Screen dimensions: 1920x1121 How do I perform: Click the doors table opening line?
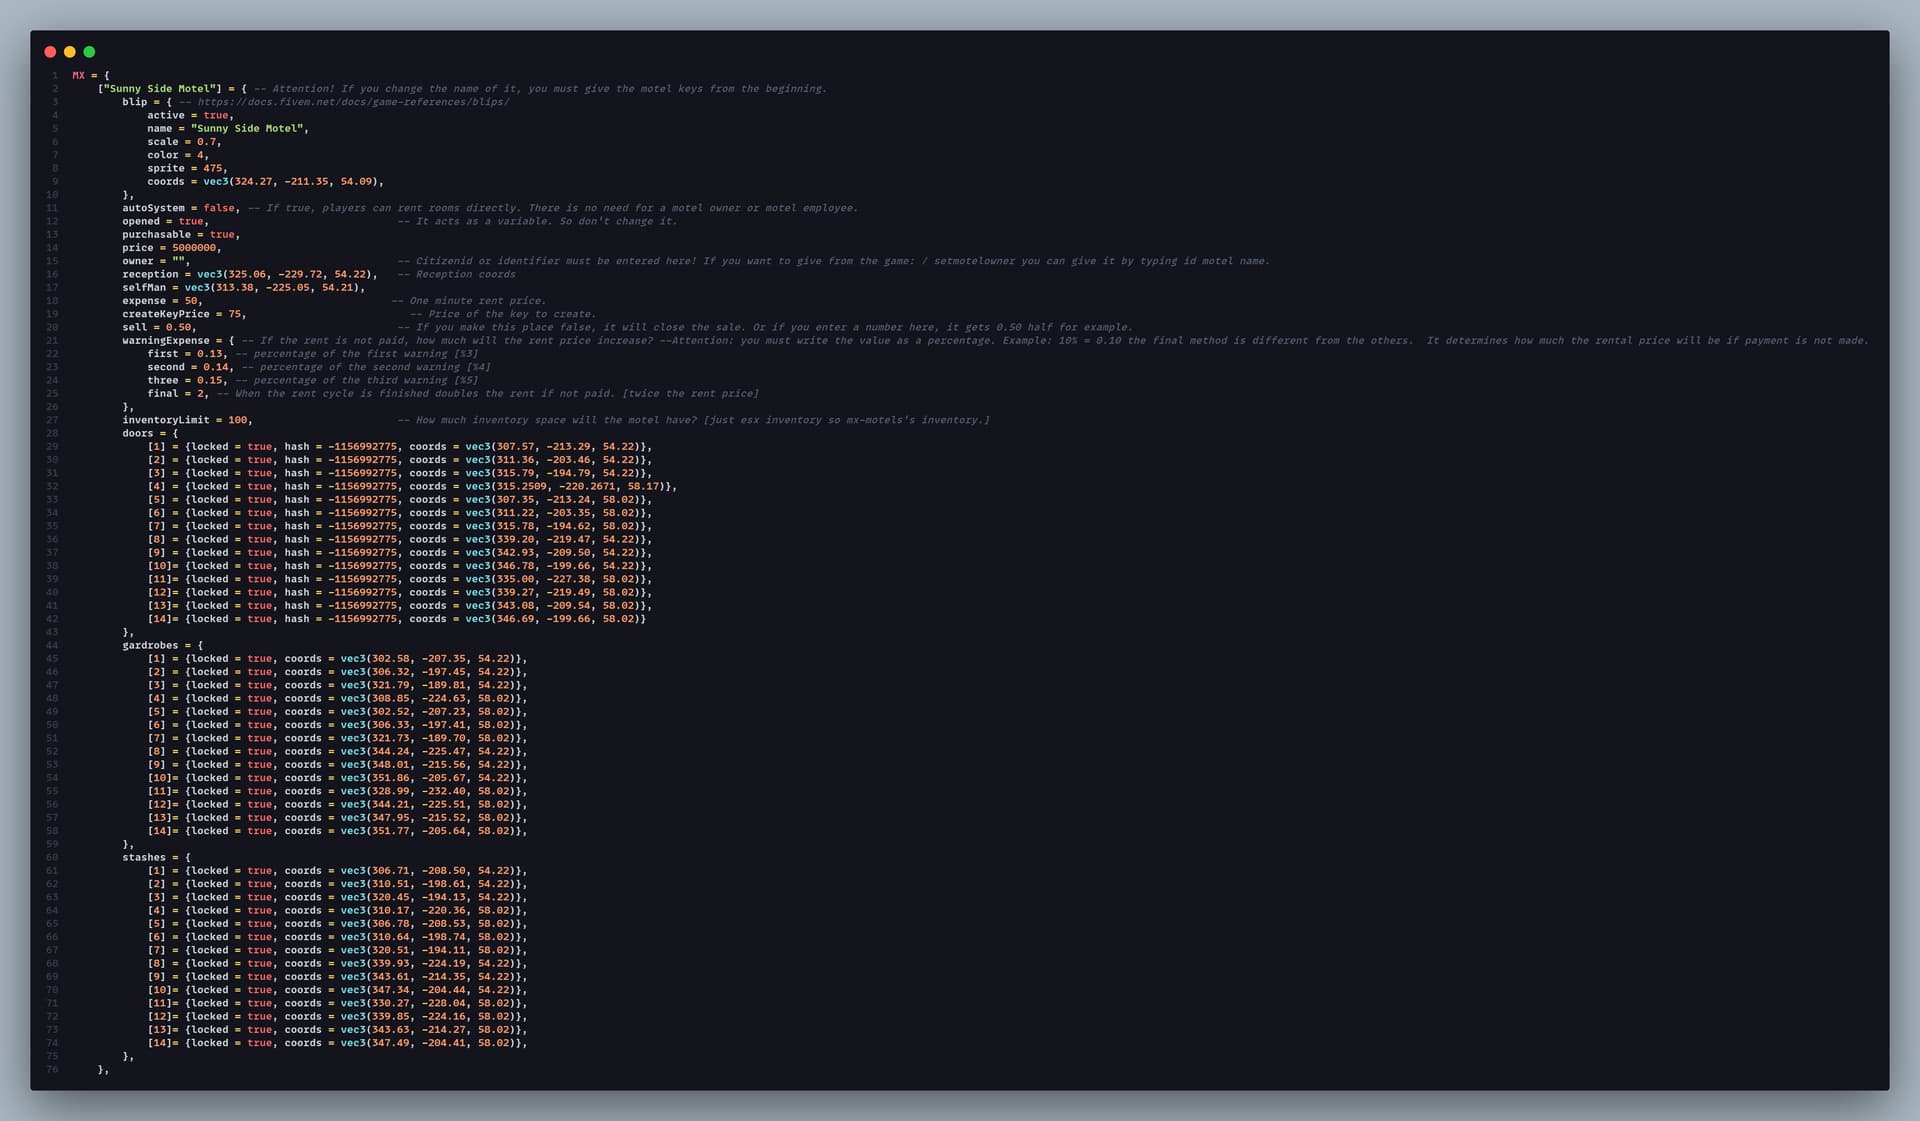pos(150,433)
